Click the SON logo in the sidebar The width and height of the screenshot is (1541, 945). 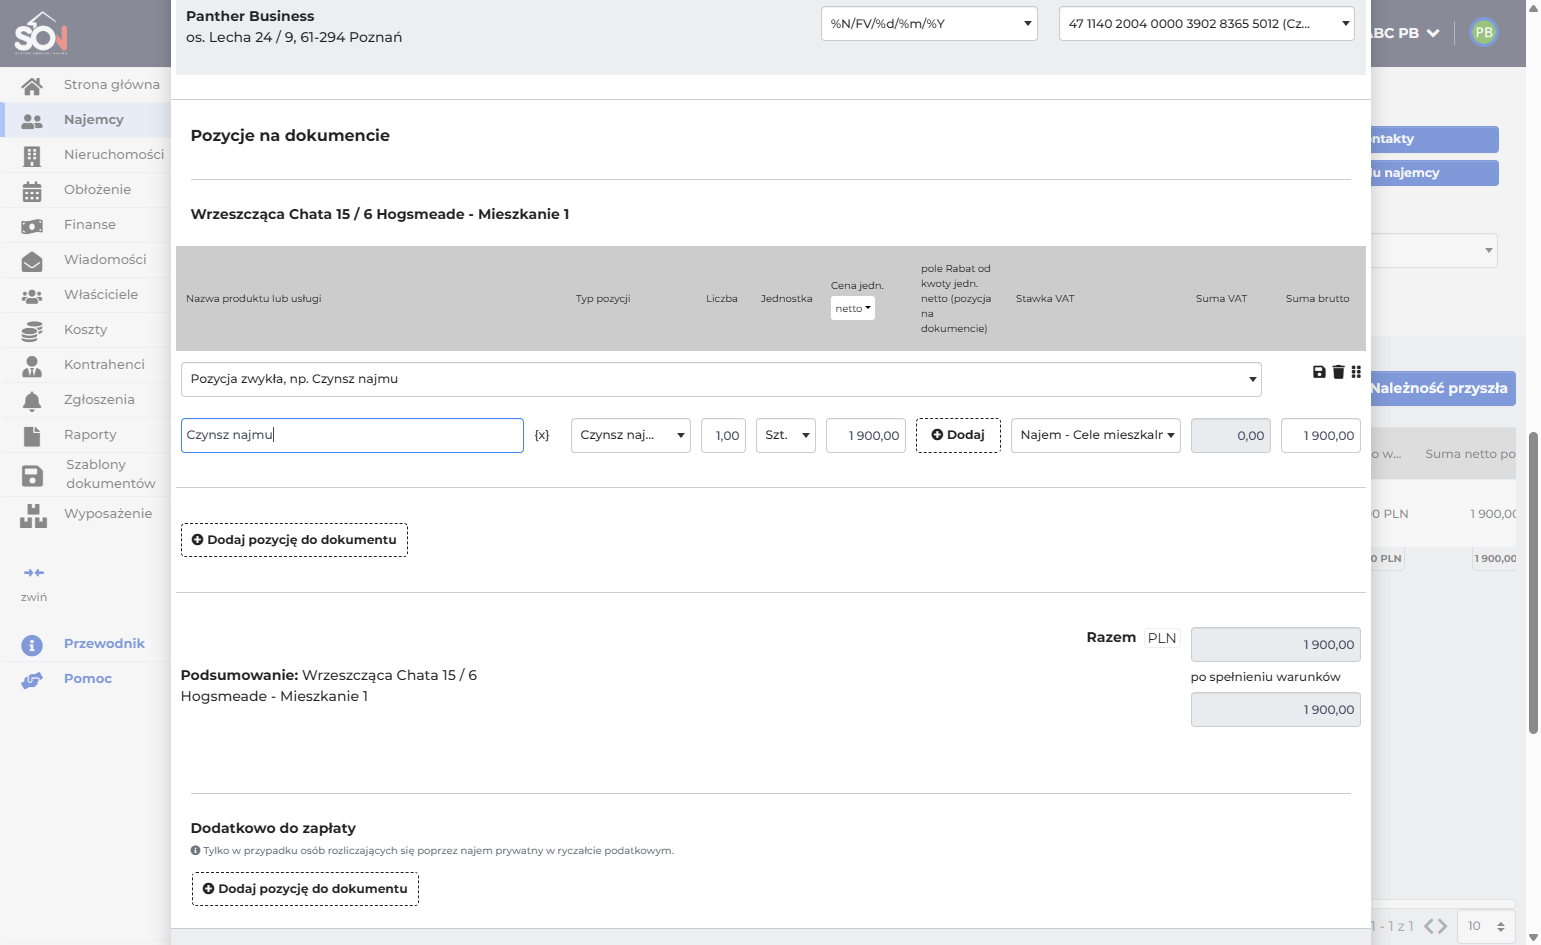click(x=41, y=33)
